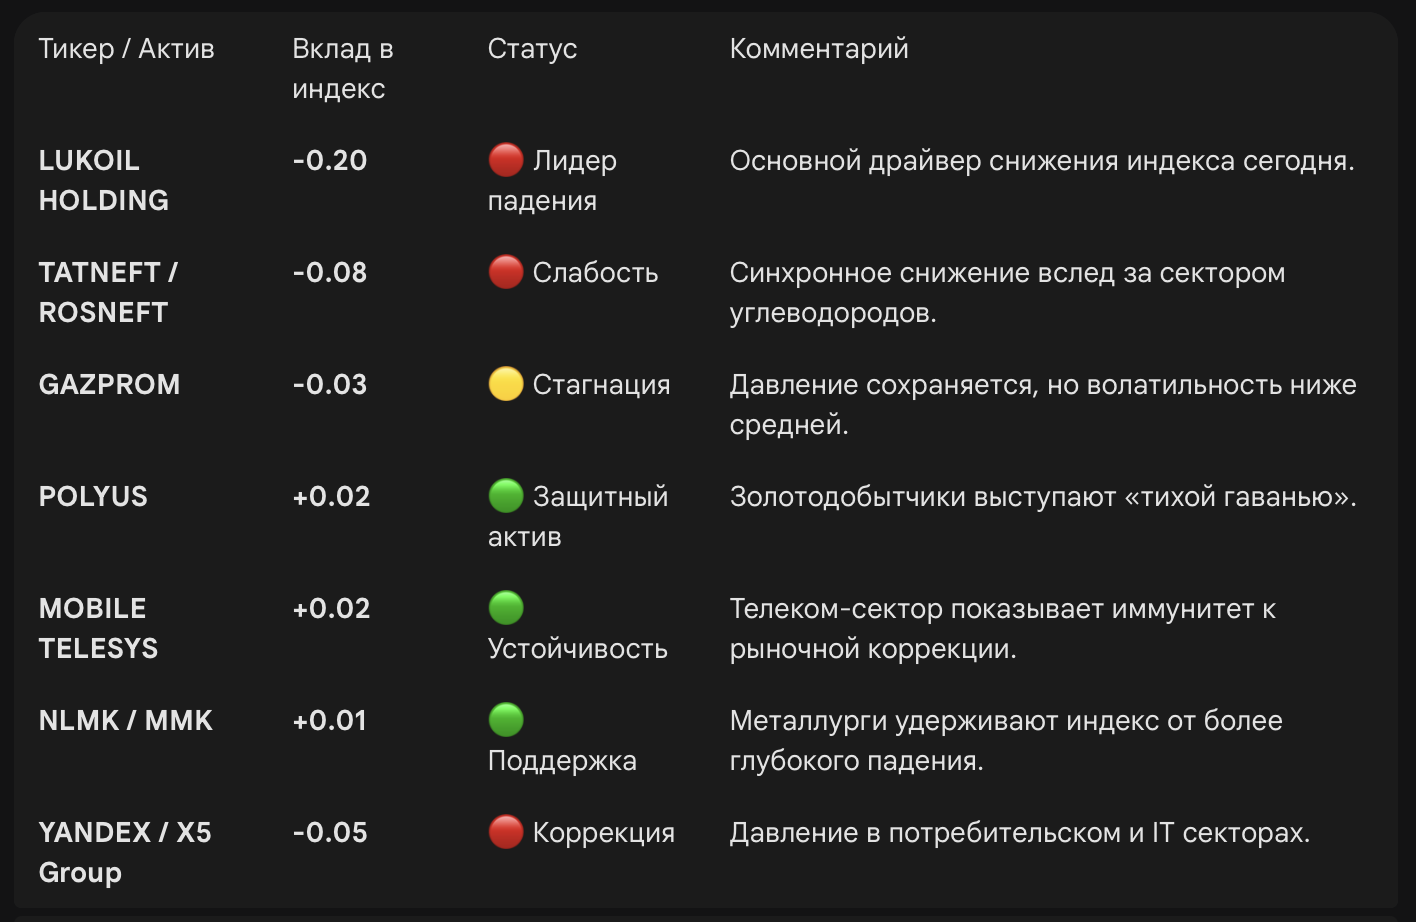
Task: Click the green circle above Устойчивость
Action: pyautogui.click(x=505, y=608)
